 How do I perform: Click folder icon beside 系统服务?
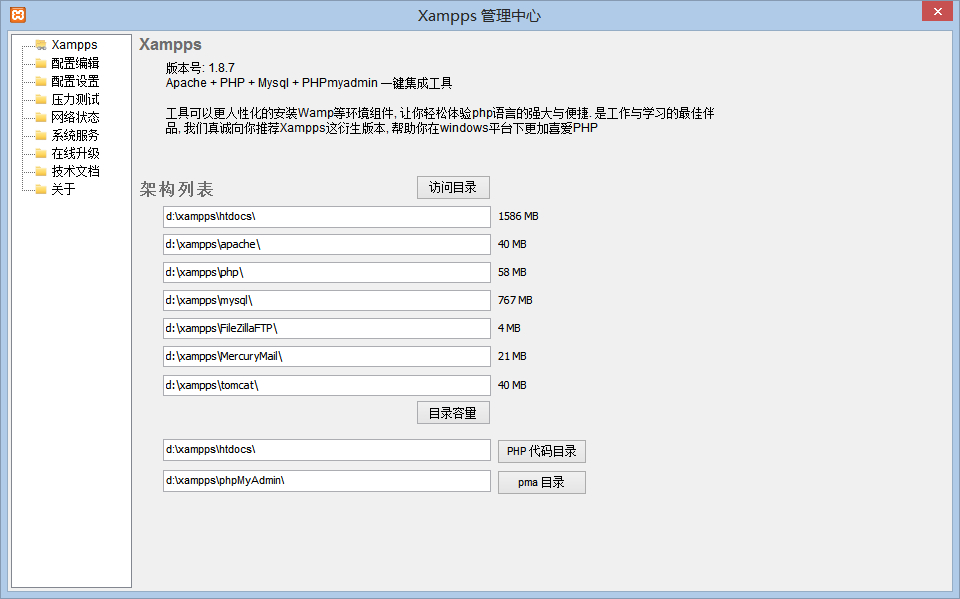(41, 135)
